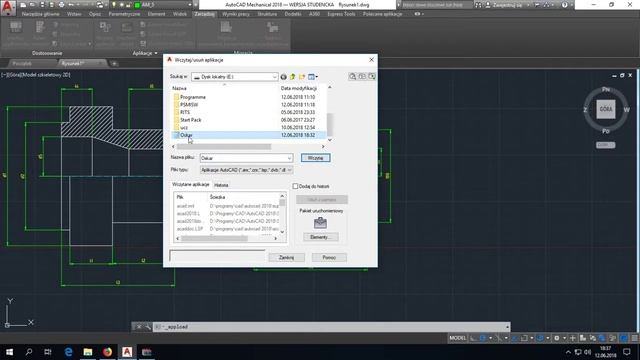Screen dimensions: 640x360
Task: Open Windows search from the taskbar
Action: point(29,352)
